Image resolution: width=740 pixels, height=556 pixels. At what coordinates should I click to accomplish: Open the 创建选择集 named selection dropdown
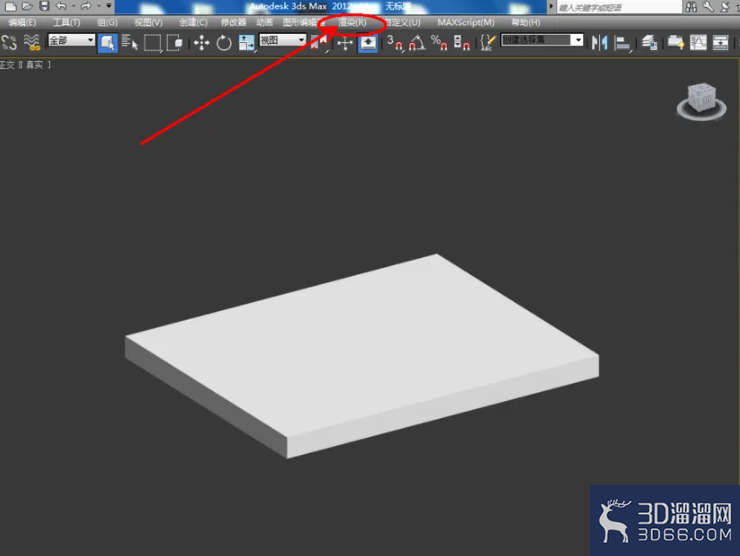click(542, 40)
